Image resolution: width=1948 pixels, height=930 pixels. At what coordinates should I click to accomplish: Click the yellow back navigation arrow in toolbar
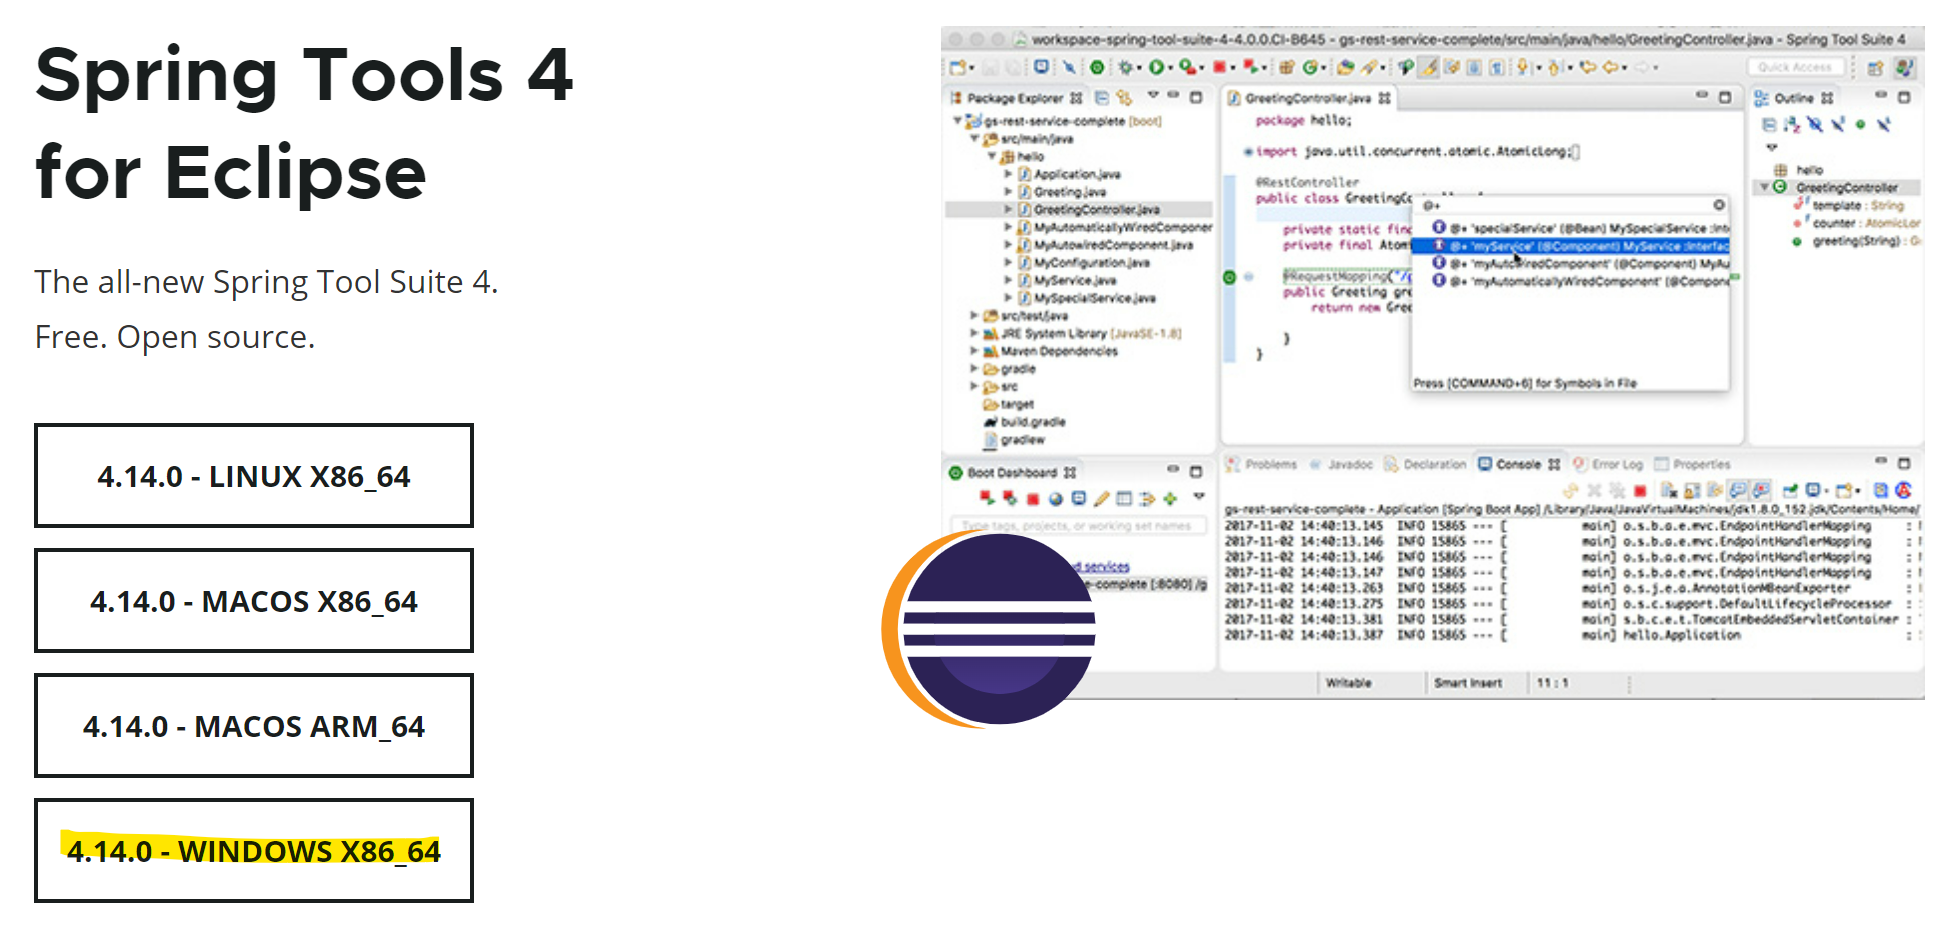(x=1611, y=67)
